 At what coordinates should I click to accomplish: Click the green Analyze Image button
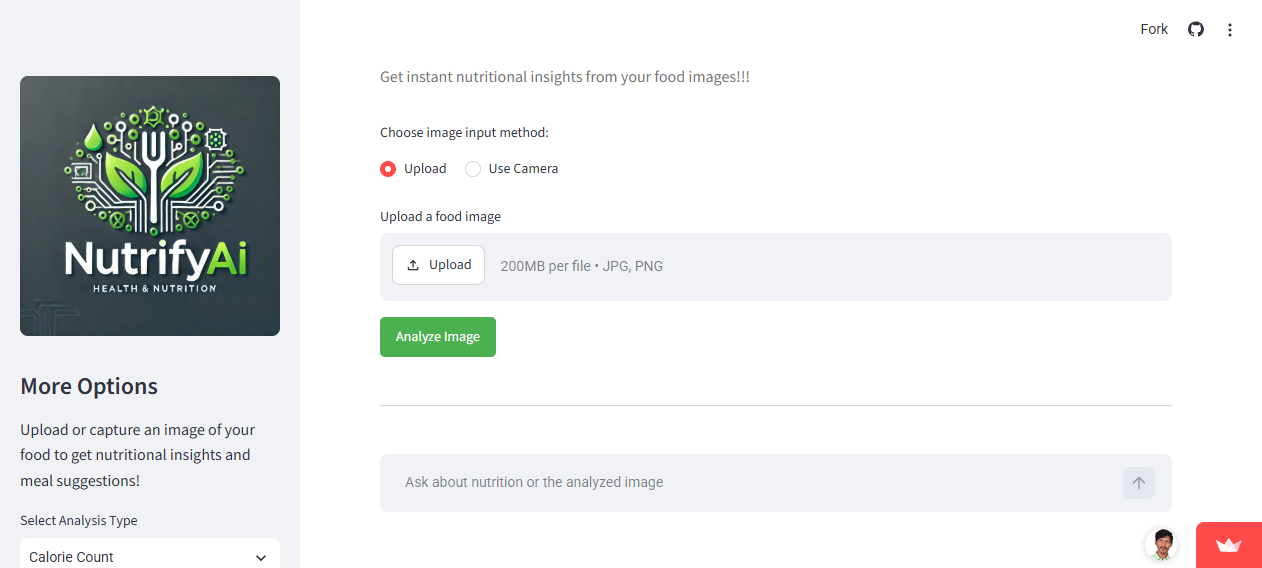coord(438,337)
